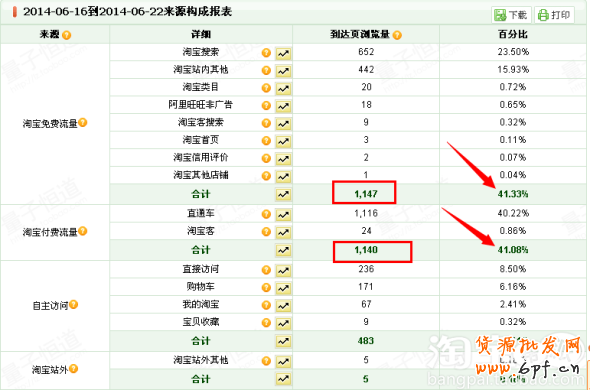
Task: Click help icon next to 淘宝站外
Action: point(74,369)
